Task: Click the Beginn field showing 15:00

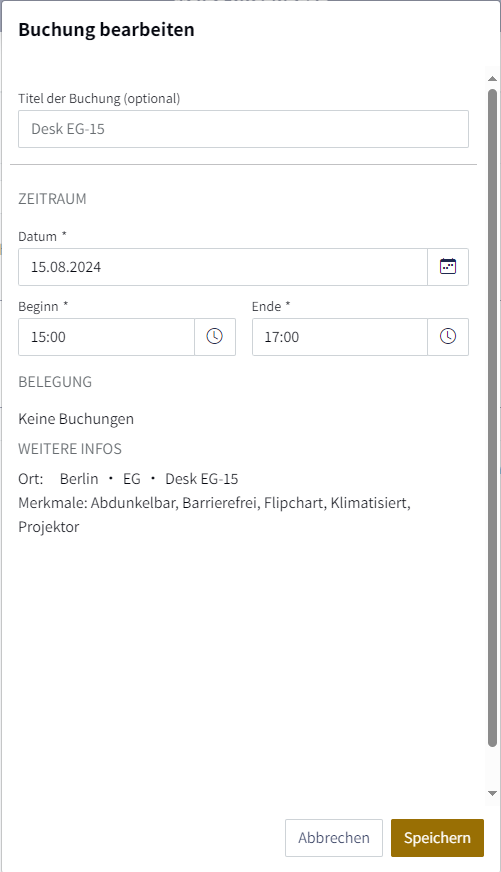Action: click(x=107, y=337)
